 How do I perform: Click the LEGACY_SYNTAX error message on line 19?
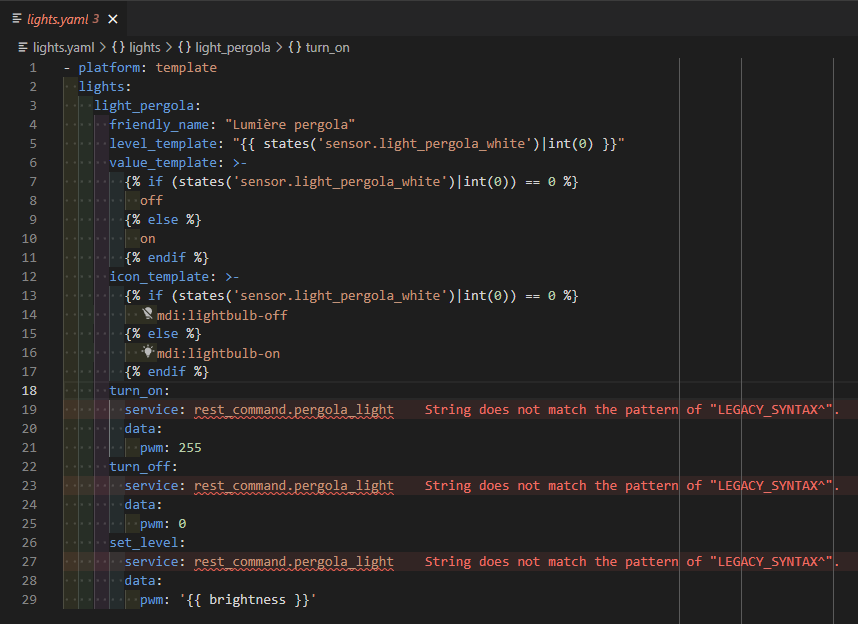tap(632, 410)
